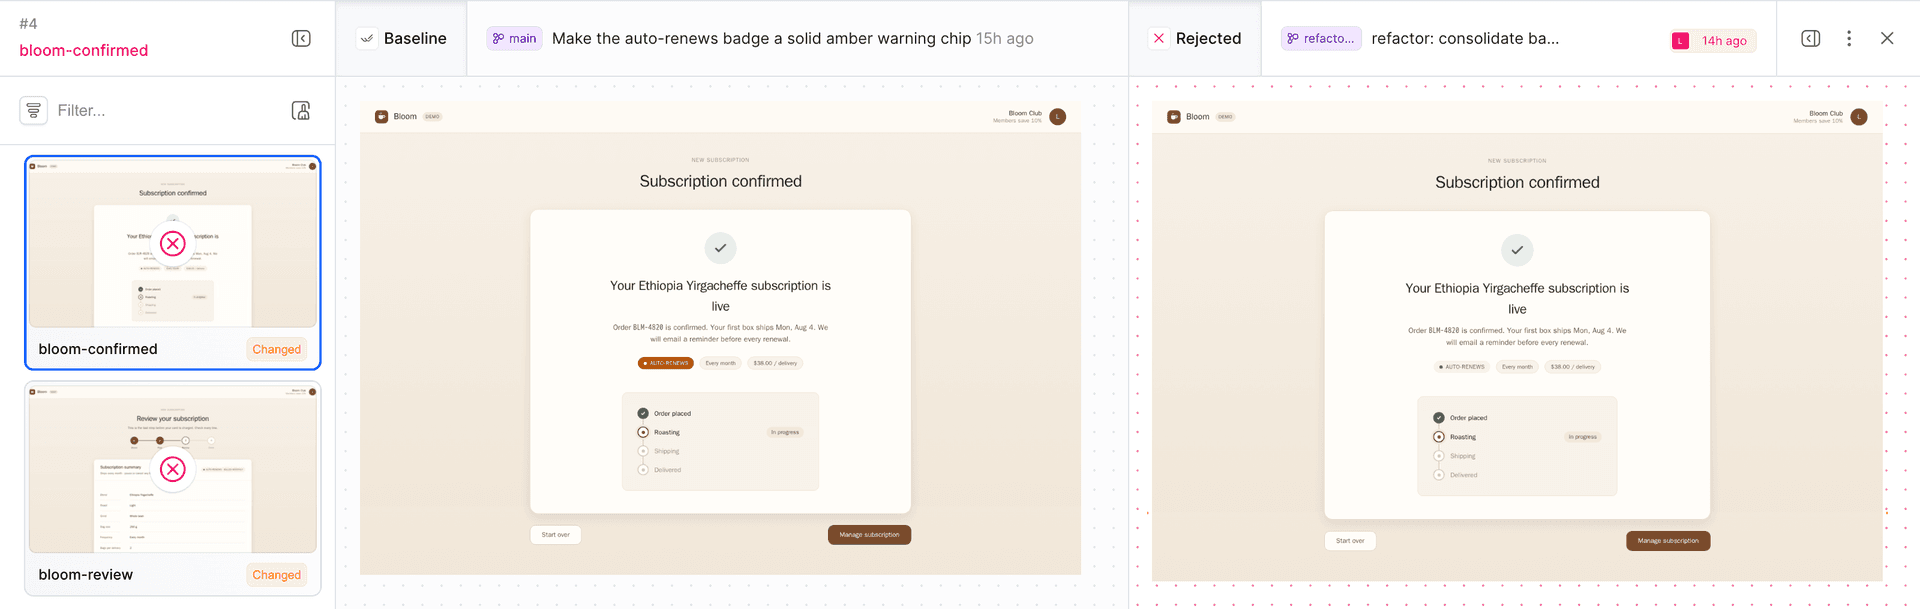Click the main branch chip

pos(514,38)
